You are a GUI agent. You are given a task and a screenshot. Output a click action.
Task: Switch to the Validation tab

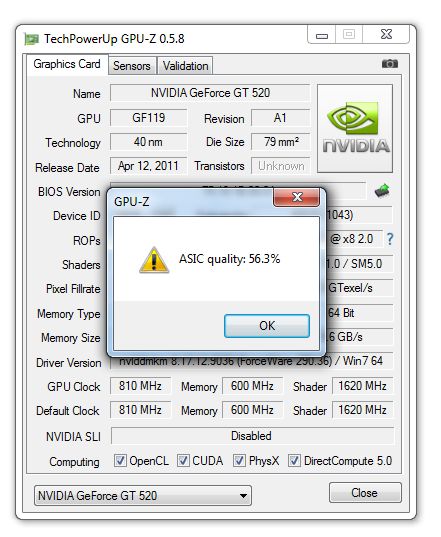[x=185, y=65]
